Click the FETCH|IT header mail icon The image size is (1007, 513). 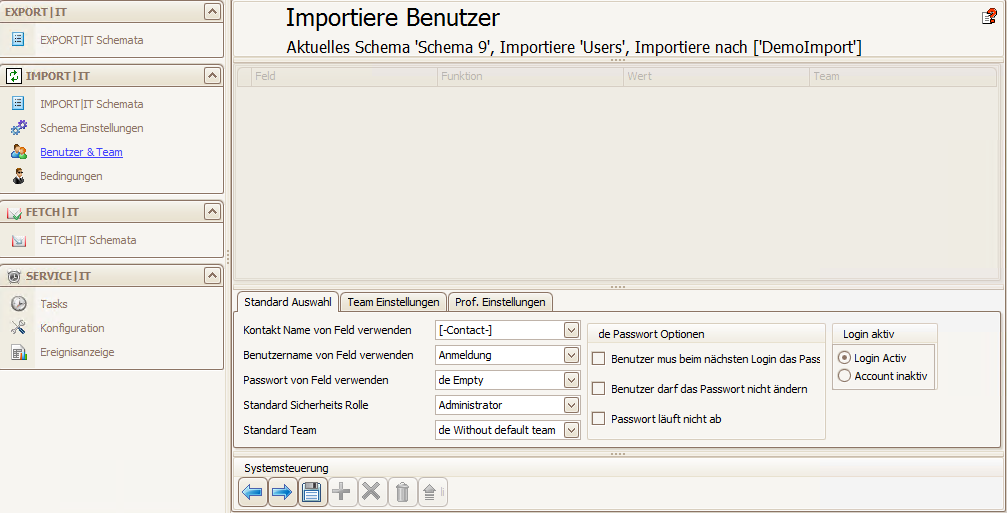13,213
